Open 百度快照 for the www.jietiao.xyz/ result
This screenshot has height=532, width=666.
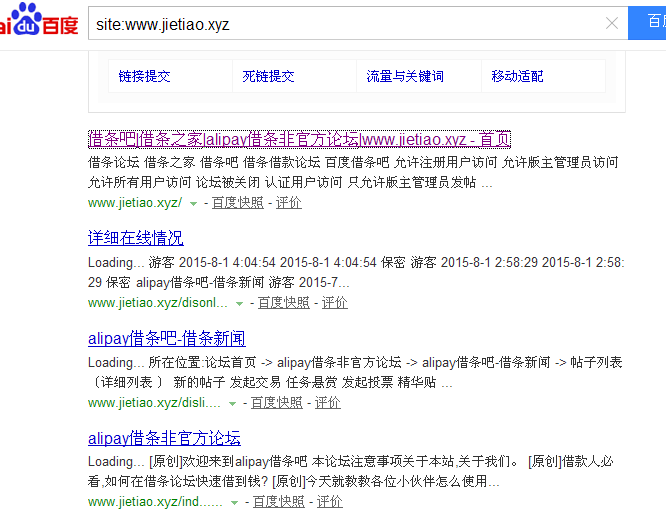[x=238, y=203]
